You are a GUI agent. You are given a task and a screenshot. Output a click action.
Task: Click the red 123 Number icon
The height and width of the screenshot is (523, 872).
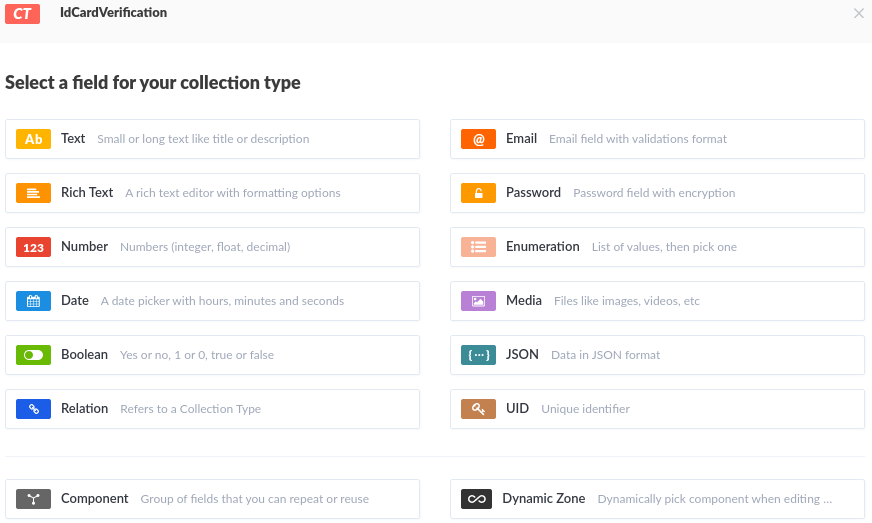34,247
